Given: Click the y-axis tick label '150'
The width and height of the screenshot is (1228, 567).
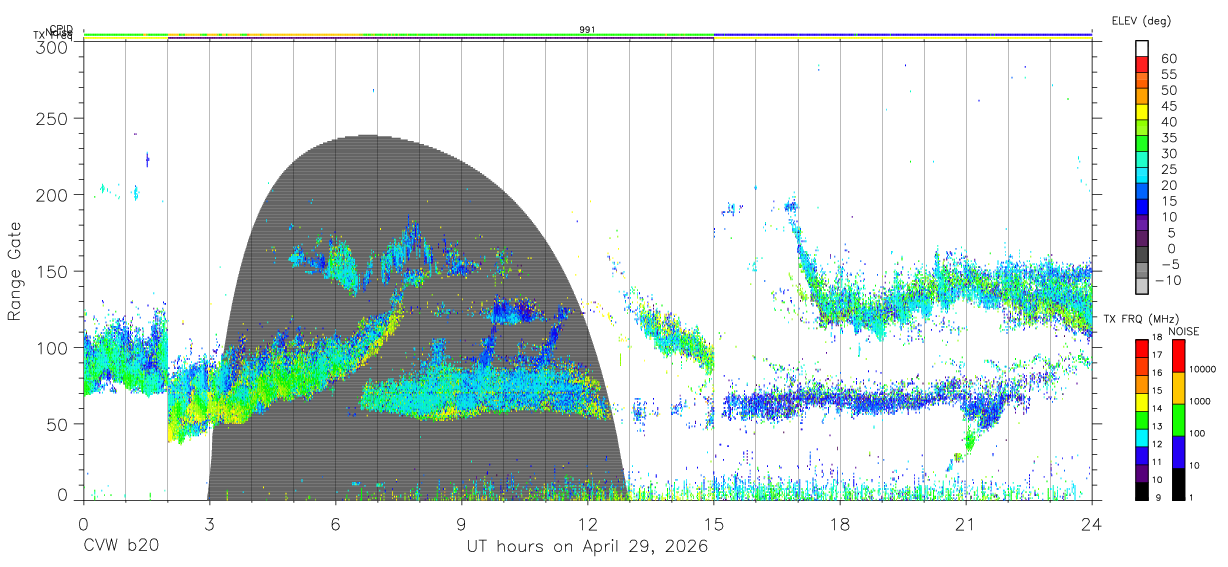Looking at the screenshot, I should (x=53, y=271).
